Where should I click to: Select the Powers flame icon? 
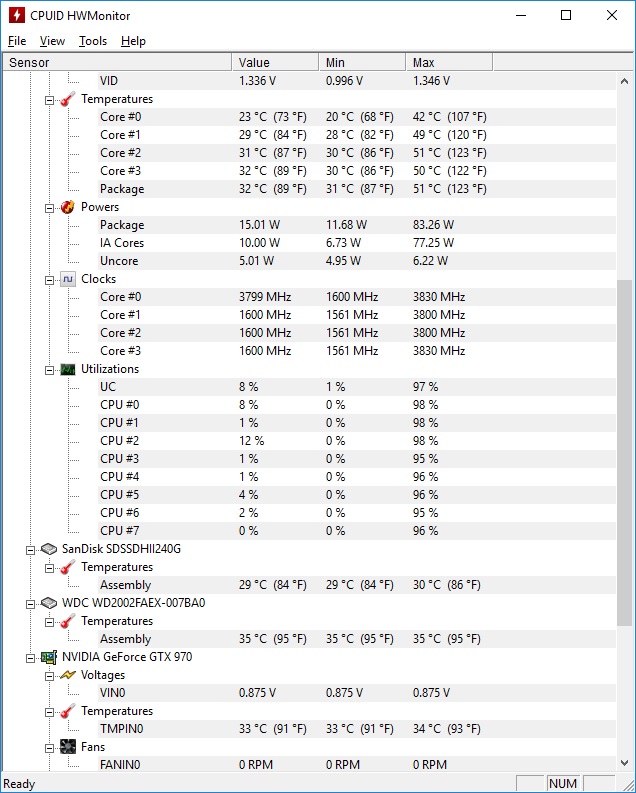point(68,207)
